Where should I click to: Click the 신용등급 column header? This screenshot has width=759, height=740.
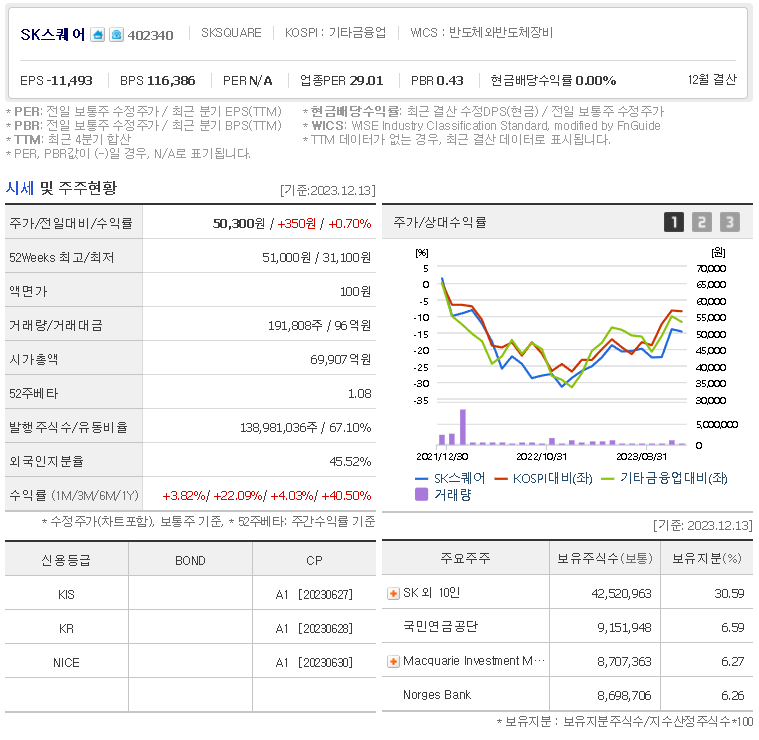[x=66, y=560]
